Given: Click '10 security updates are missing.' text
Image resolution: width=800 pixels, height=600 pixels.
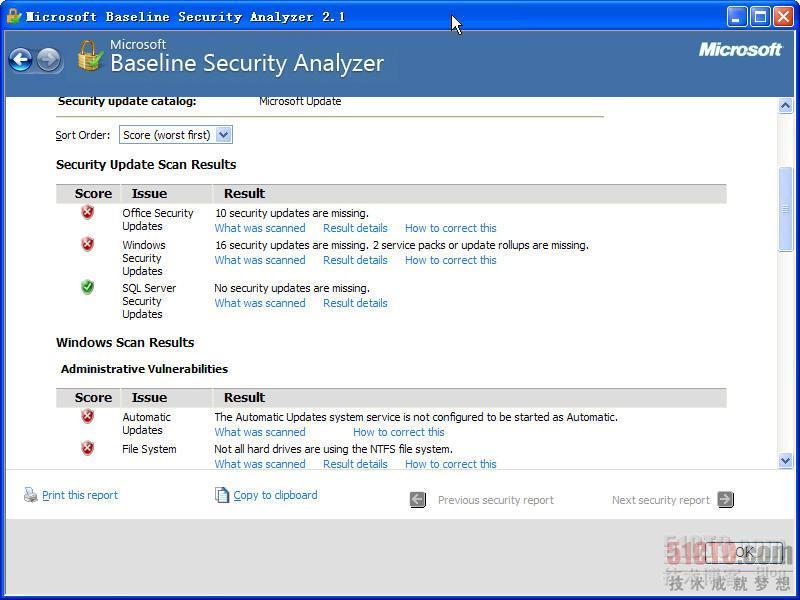Looking at the screenshot, I should click(291, 213).
